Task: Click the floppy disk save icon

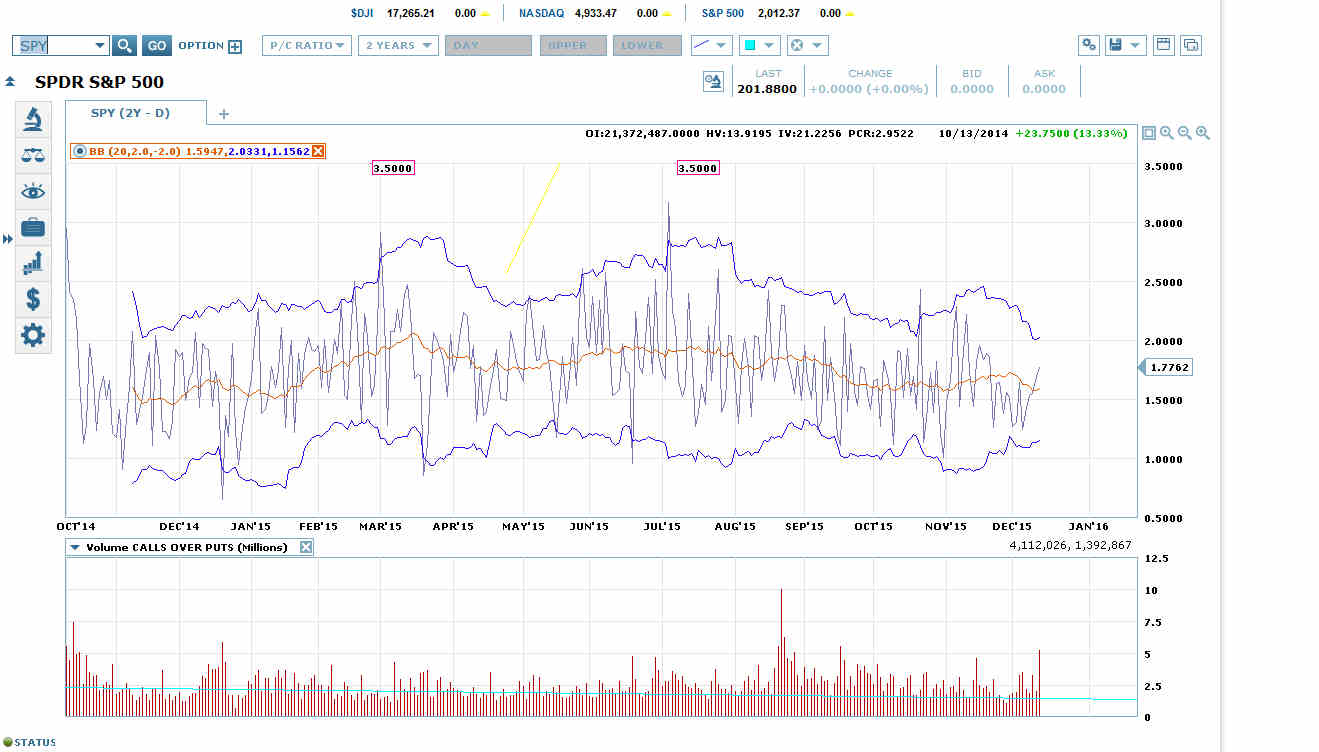Action: [x=1115, y=45]
